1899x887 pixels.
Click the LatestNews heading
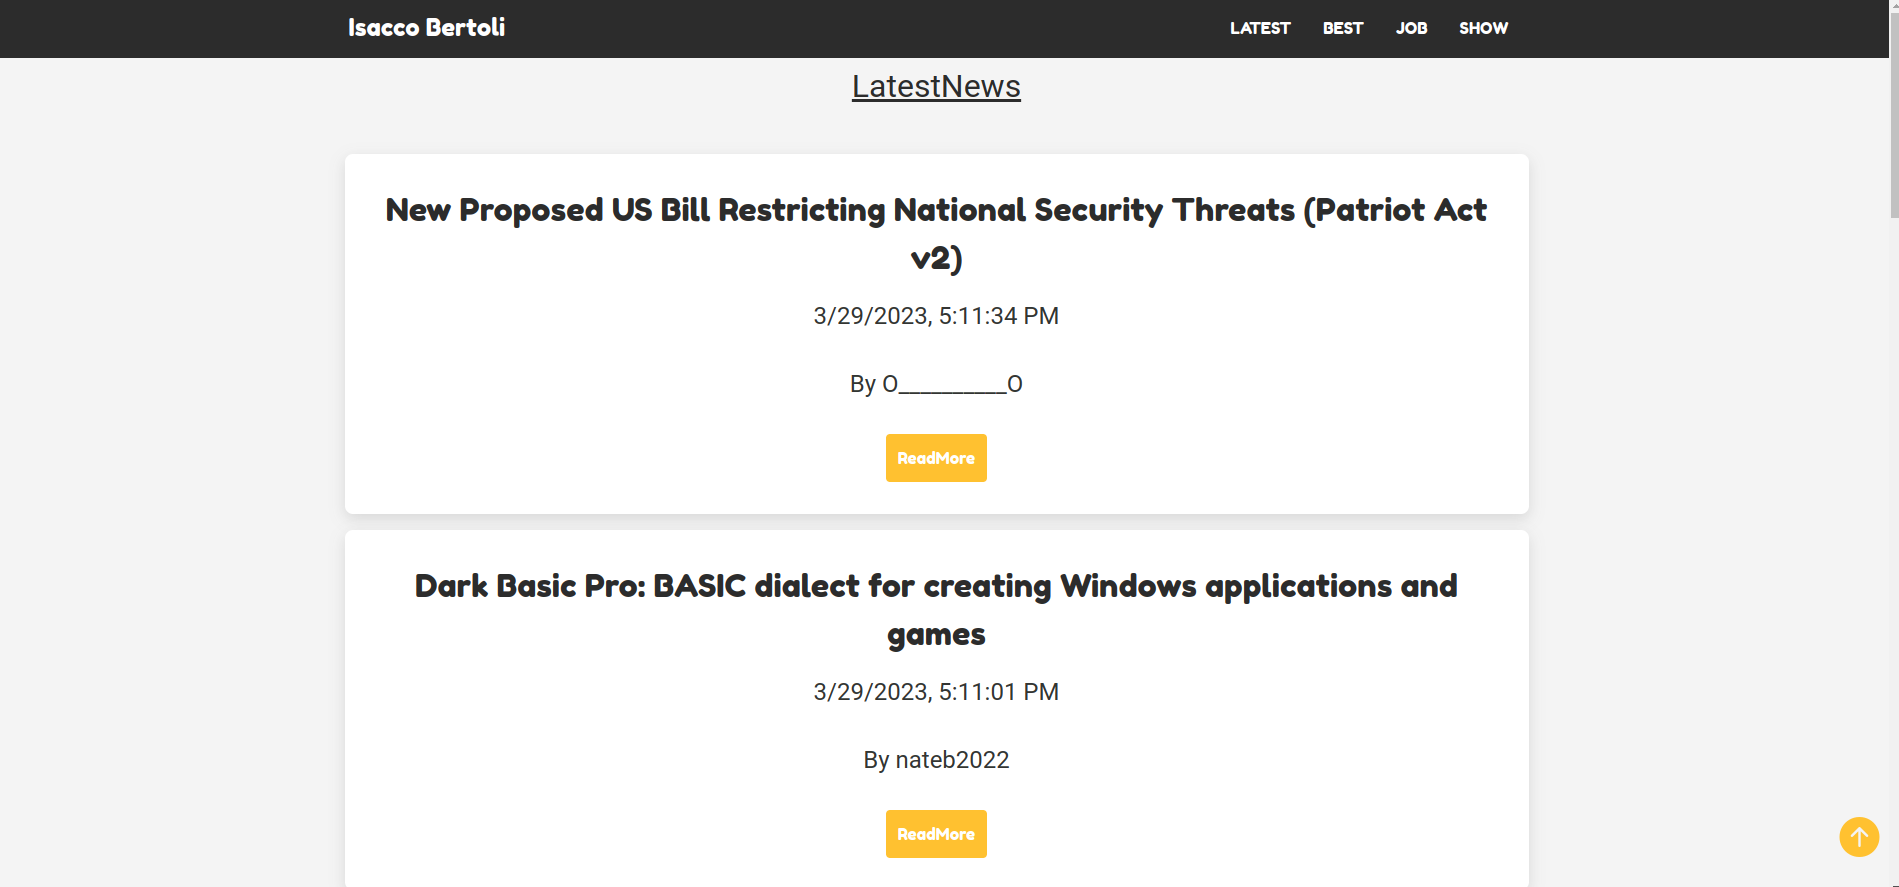(x=936, y=87)
